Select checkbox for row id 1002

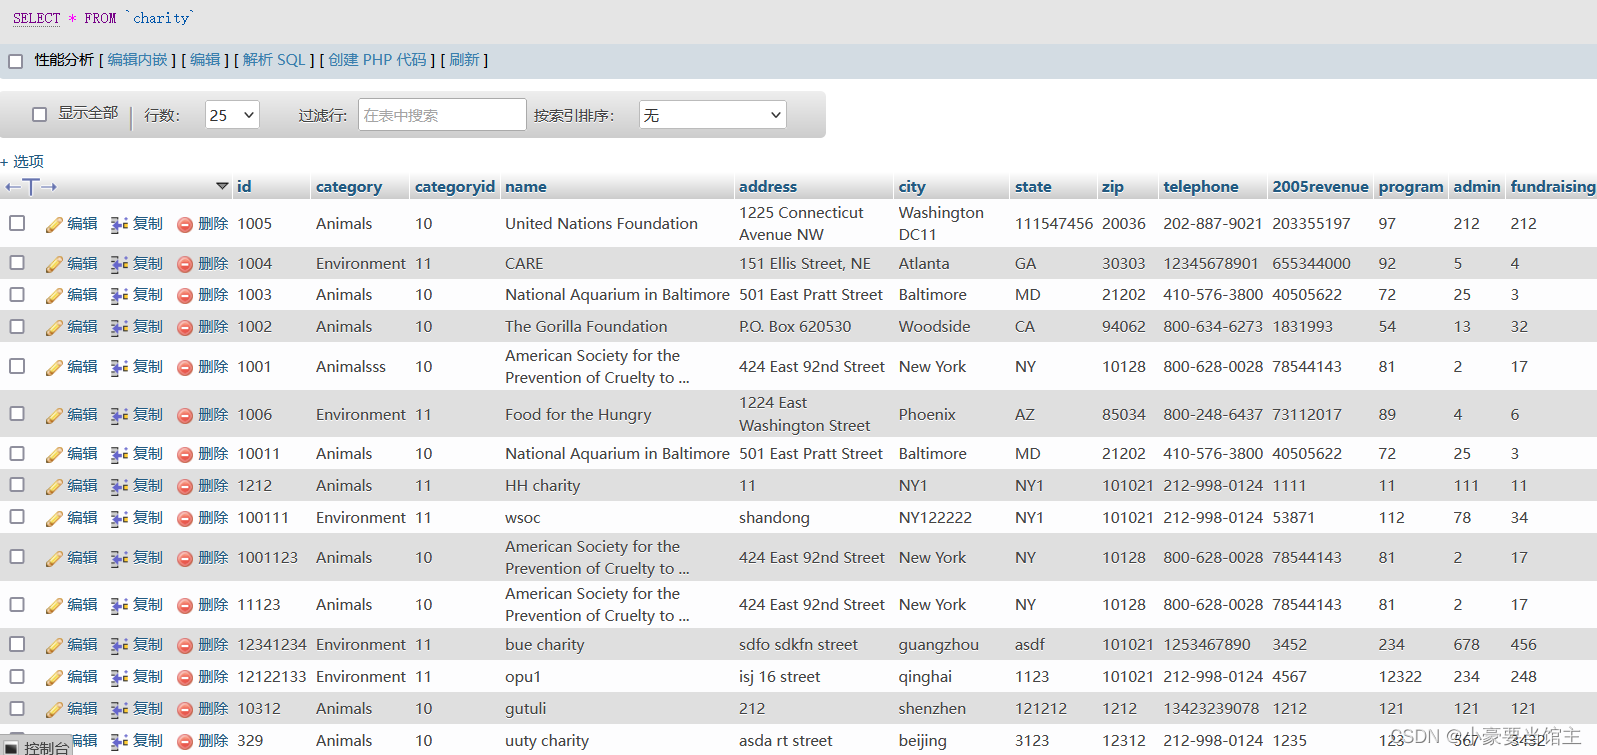click(x=17, y=326)
